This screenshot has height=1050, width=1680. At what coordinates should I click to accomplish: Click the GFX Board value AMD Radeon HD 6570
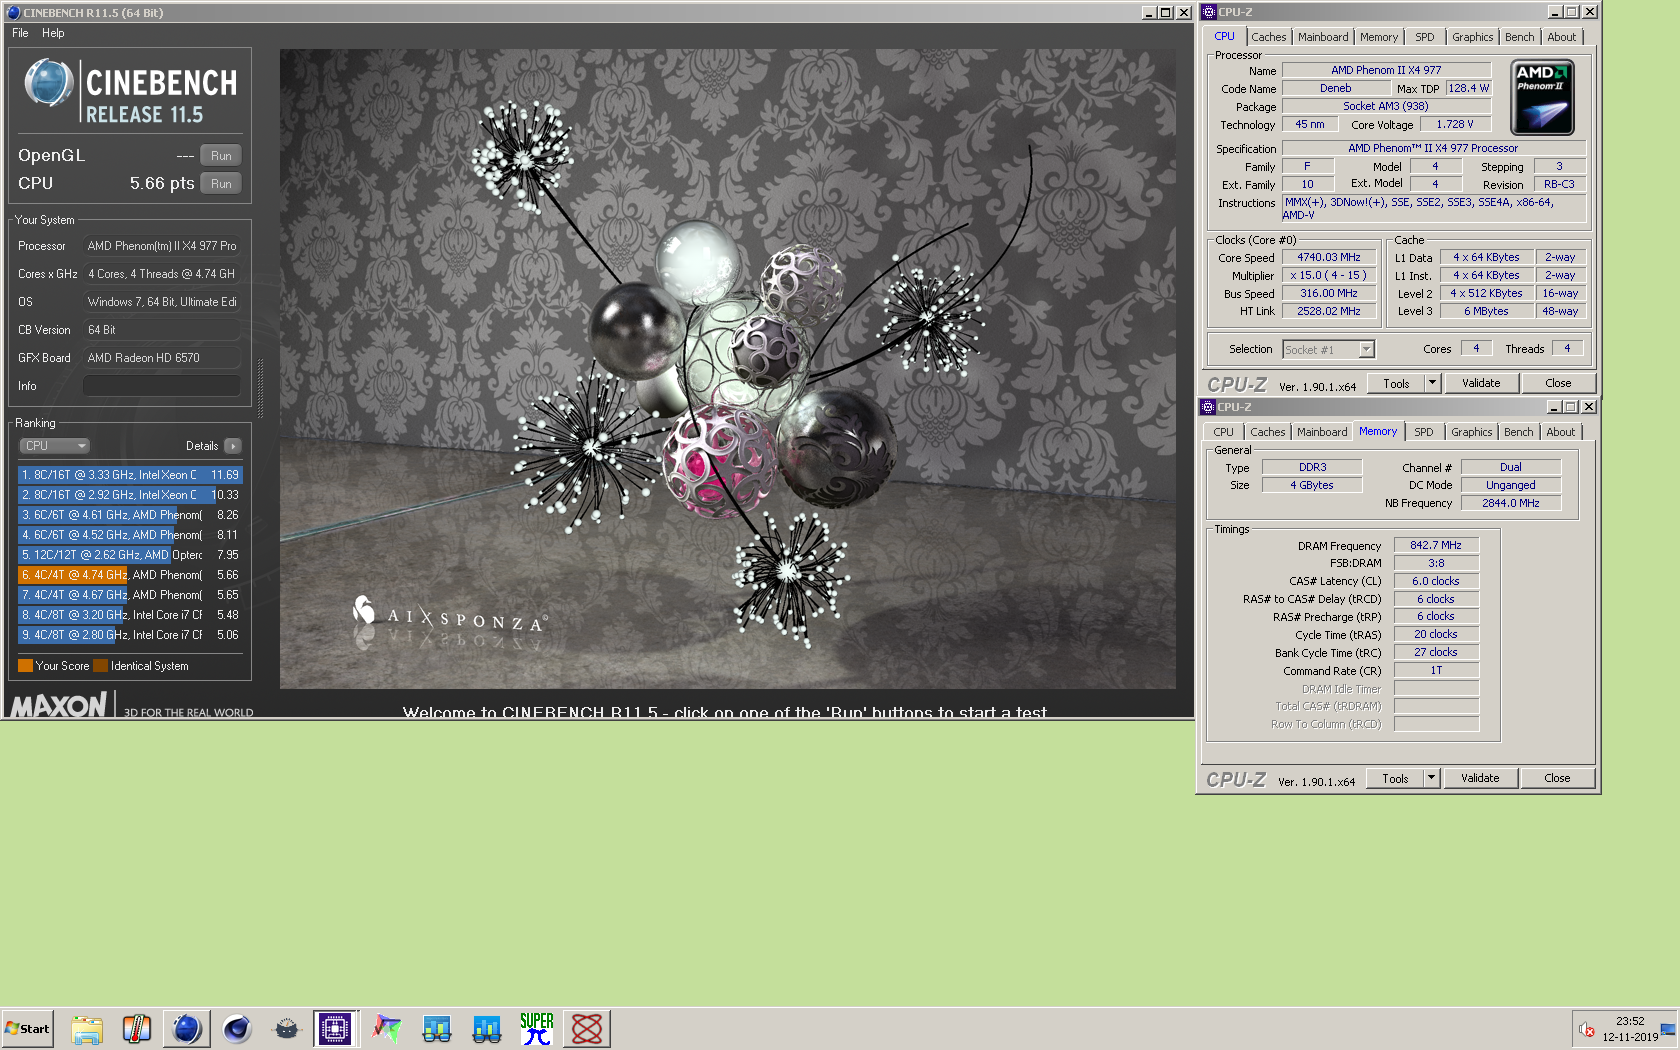tap(161, 358)
